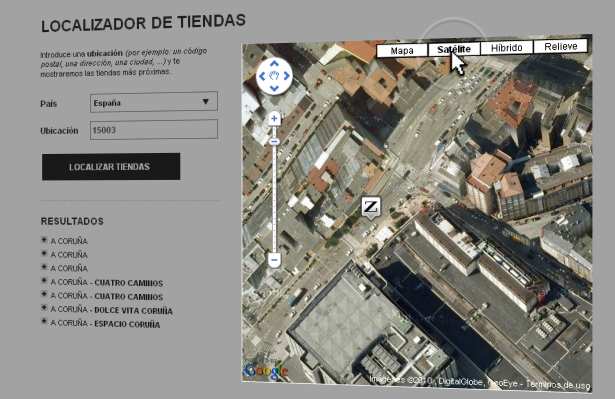Expand the Dolce Vita Coruña result
This screenshot has width=615, height=399.
(44, 307)
